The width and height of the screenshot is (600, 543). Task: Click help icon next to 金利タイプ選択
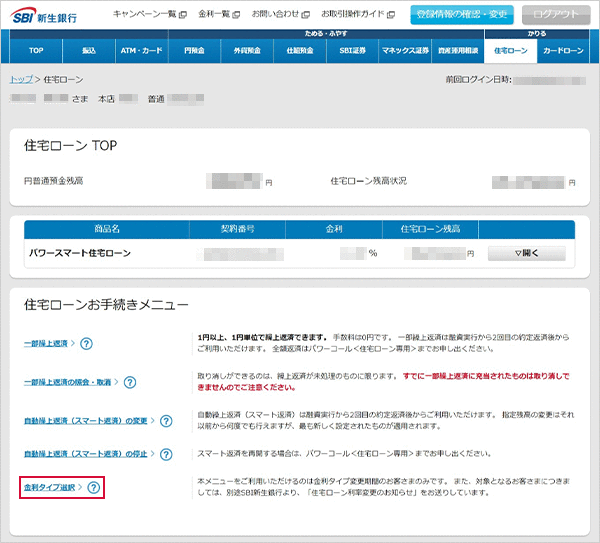click(x=94, y=488)
